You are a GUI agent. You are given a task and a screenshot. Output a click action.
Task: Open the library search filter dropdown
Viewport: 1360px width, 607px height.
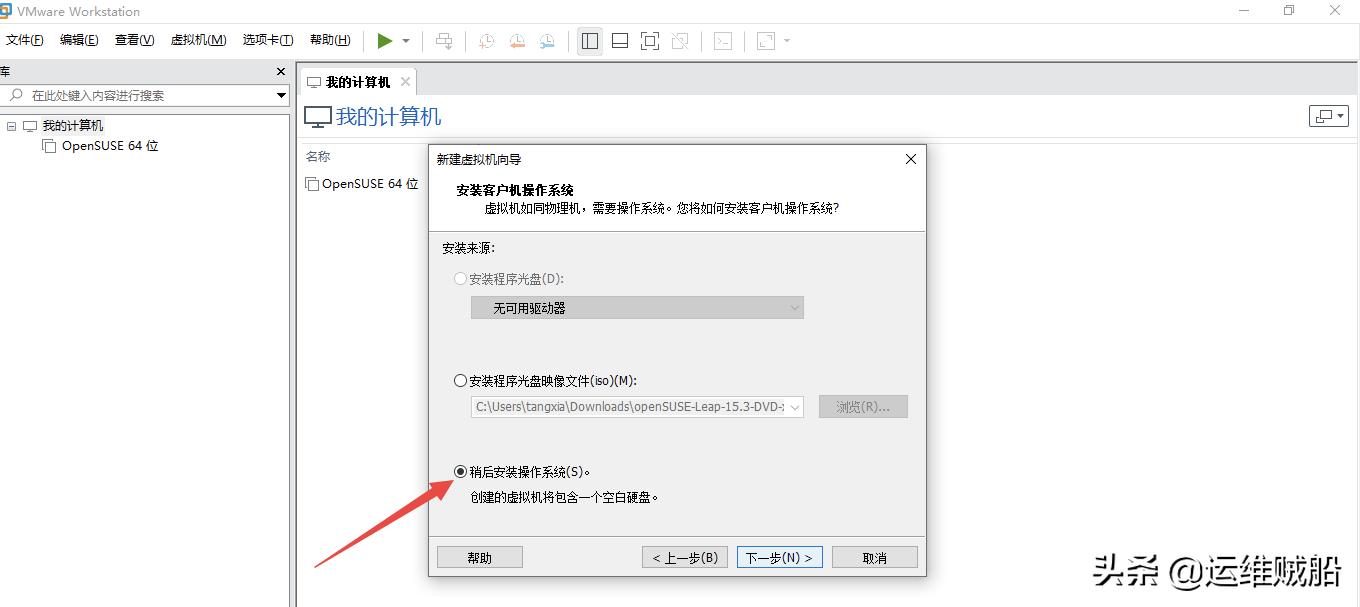click(280, 95)
